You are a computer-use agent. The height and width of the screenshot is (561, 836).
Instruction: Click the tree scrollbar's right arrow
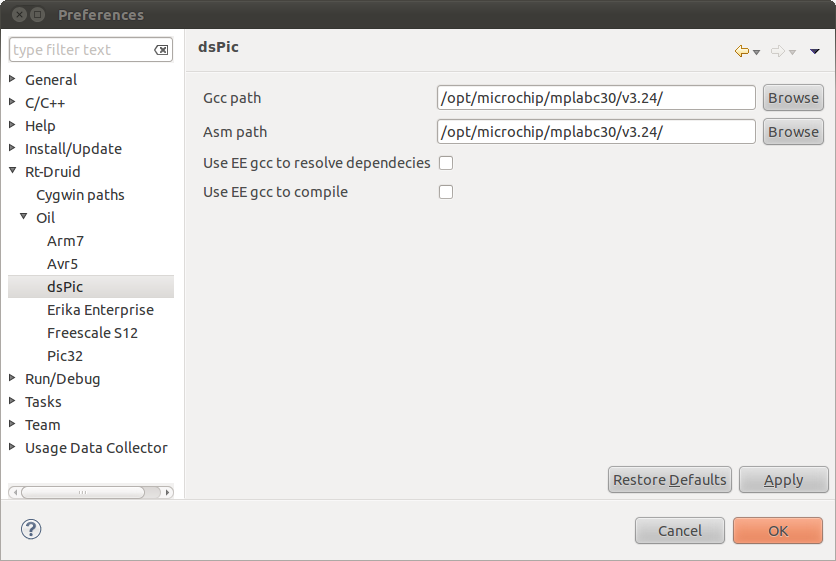coord(167,492)
